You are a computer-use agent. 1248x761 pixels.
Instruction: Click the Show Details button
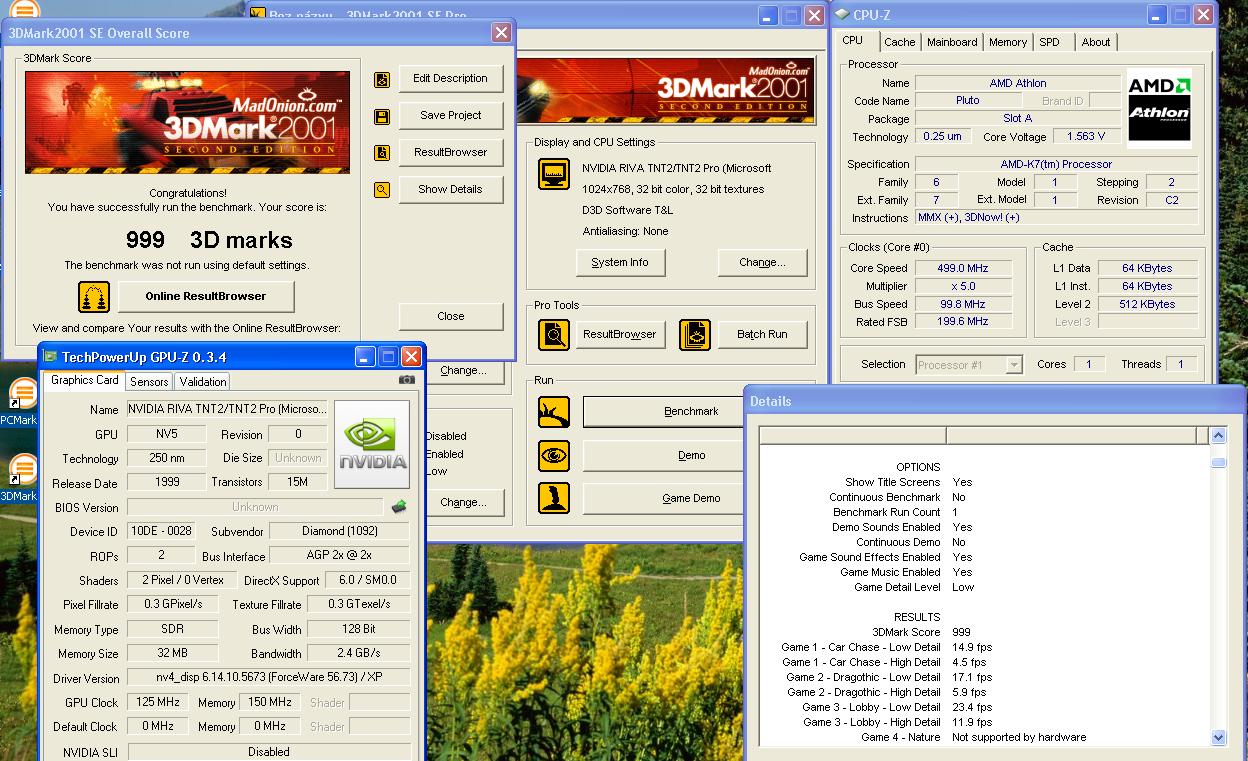(451, 190)
